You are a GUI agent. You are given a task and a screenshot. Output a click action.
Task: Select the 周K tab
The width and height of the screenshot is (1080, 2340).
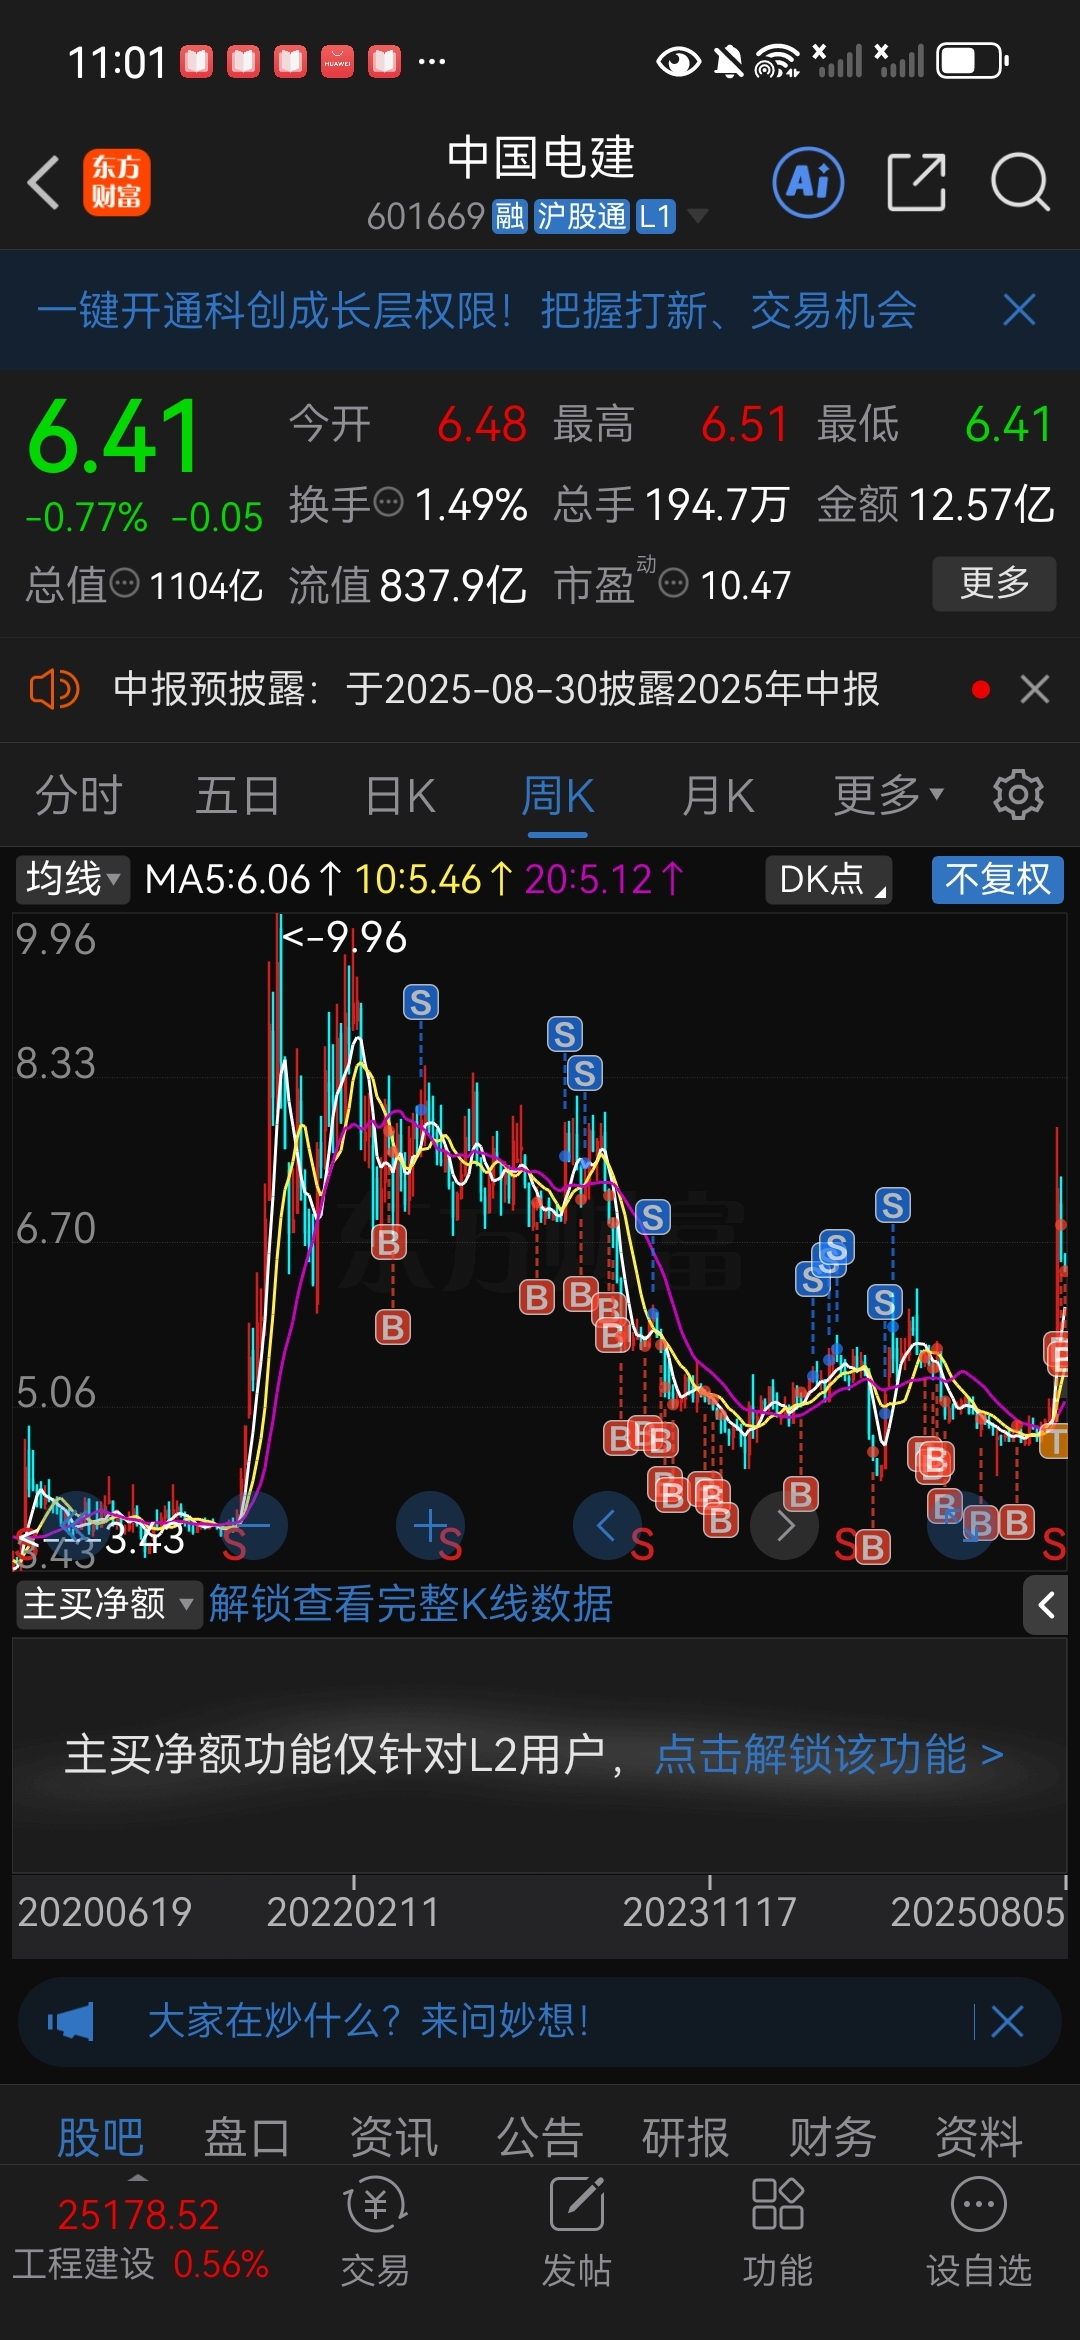tap(557, 797)
